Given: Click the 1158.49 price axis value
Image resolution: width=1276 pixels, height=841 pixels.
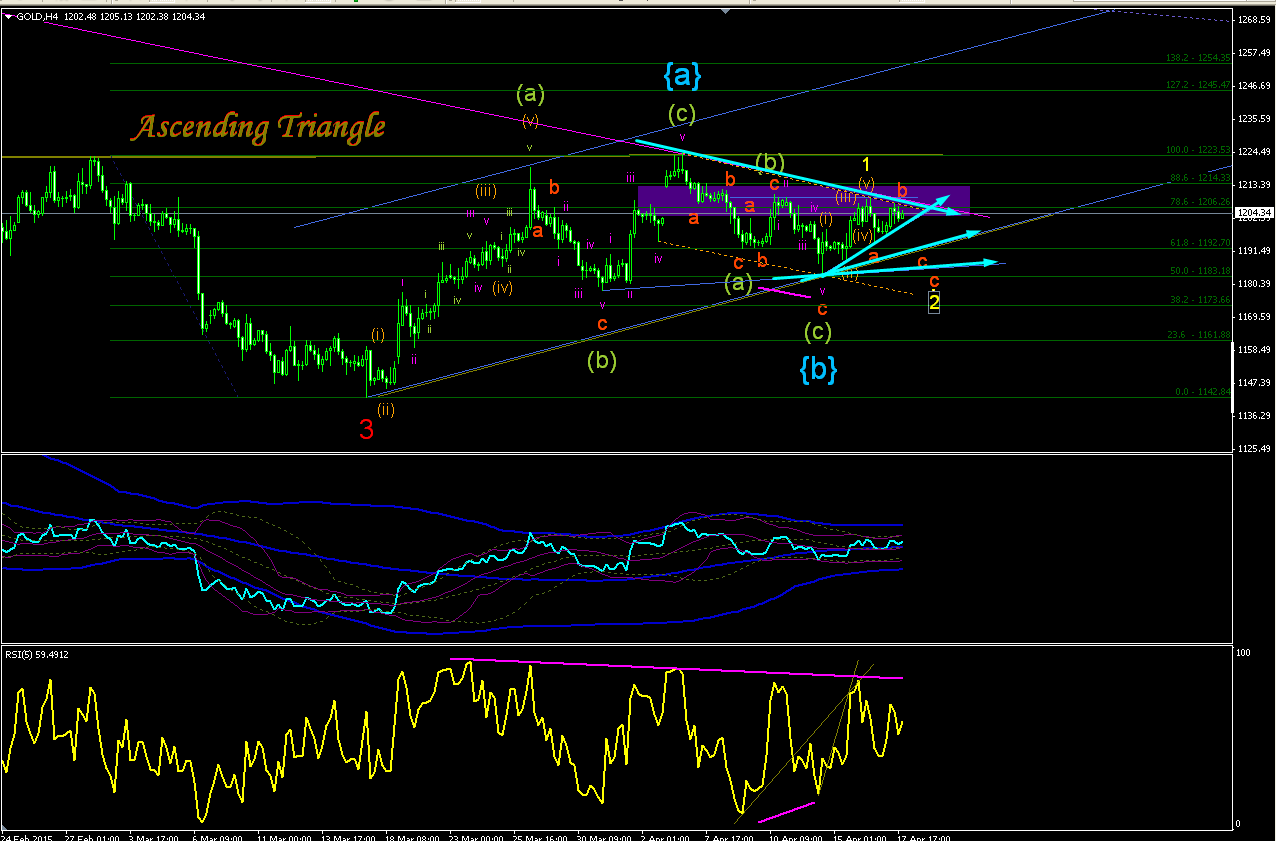Looking at the screenshot, I should click(x=1254, y=350).
